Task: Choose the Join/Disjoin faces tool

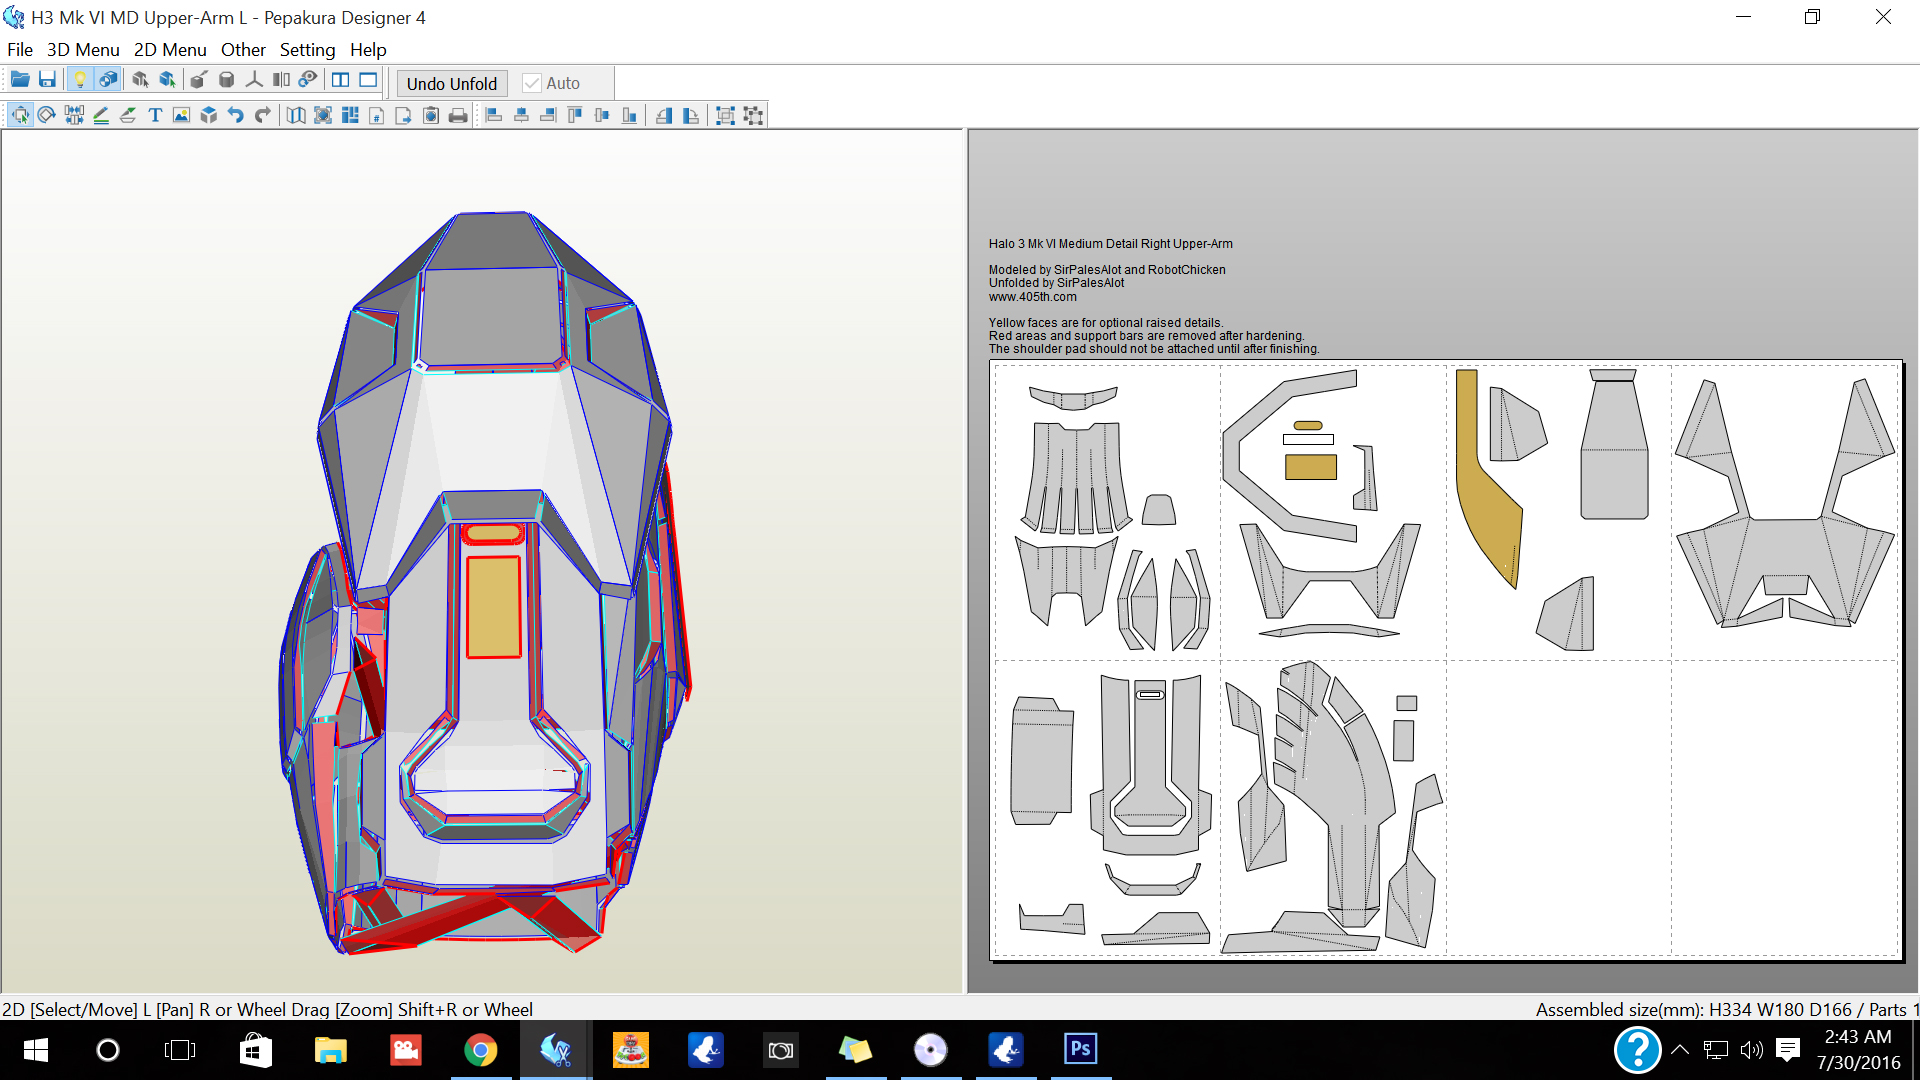Action: [x=74, y=115]
